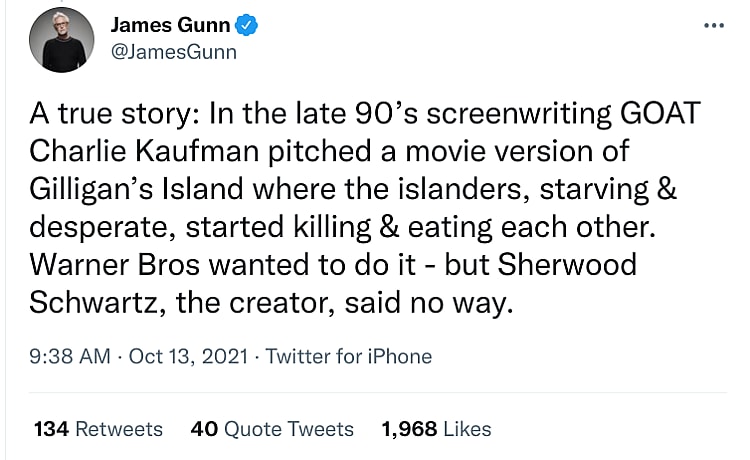This screenshot has height=460, width=750.
Task: Click the number 40 quote count
Action: point(204,429)
